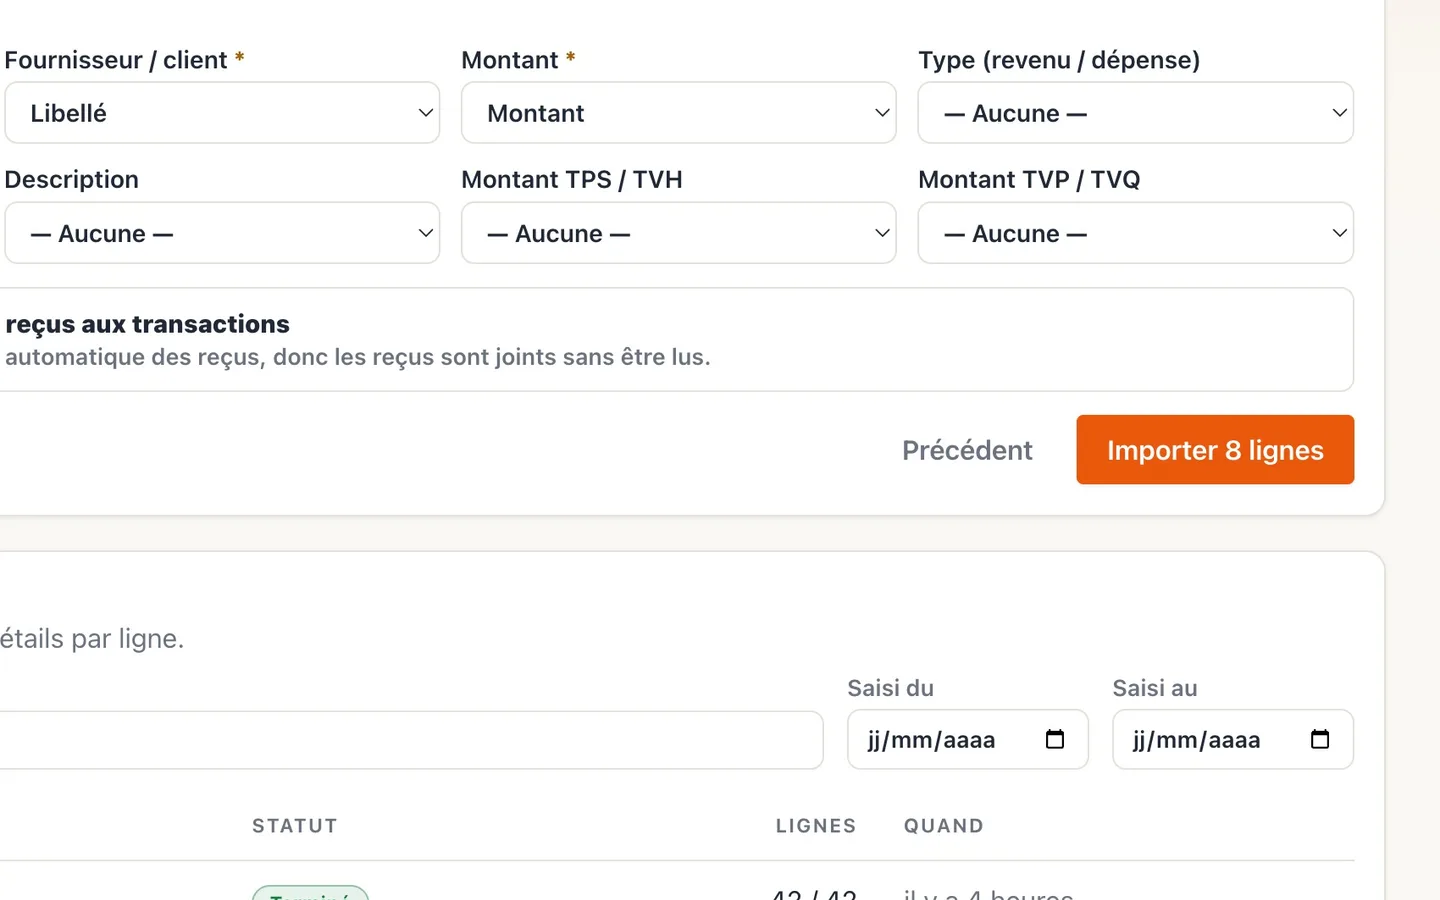Open the Montant column dropdown
This screenshot has height=900, width=1440.
(x=679, y=113)
